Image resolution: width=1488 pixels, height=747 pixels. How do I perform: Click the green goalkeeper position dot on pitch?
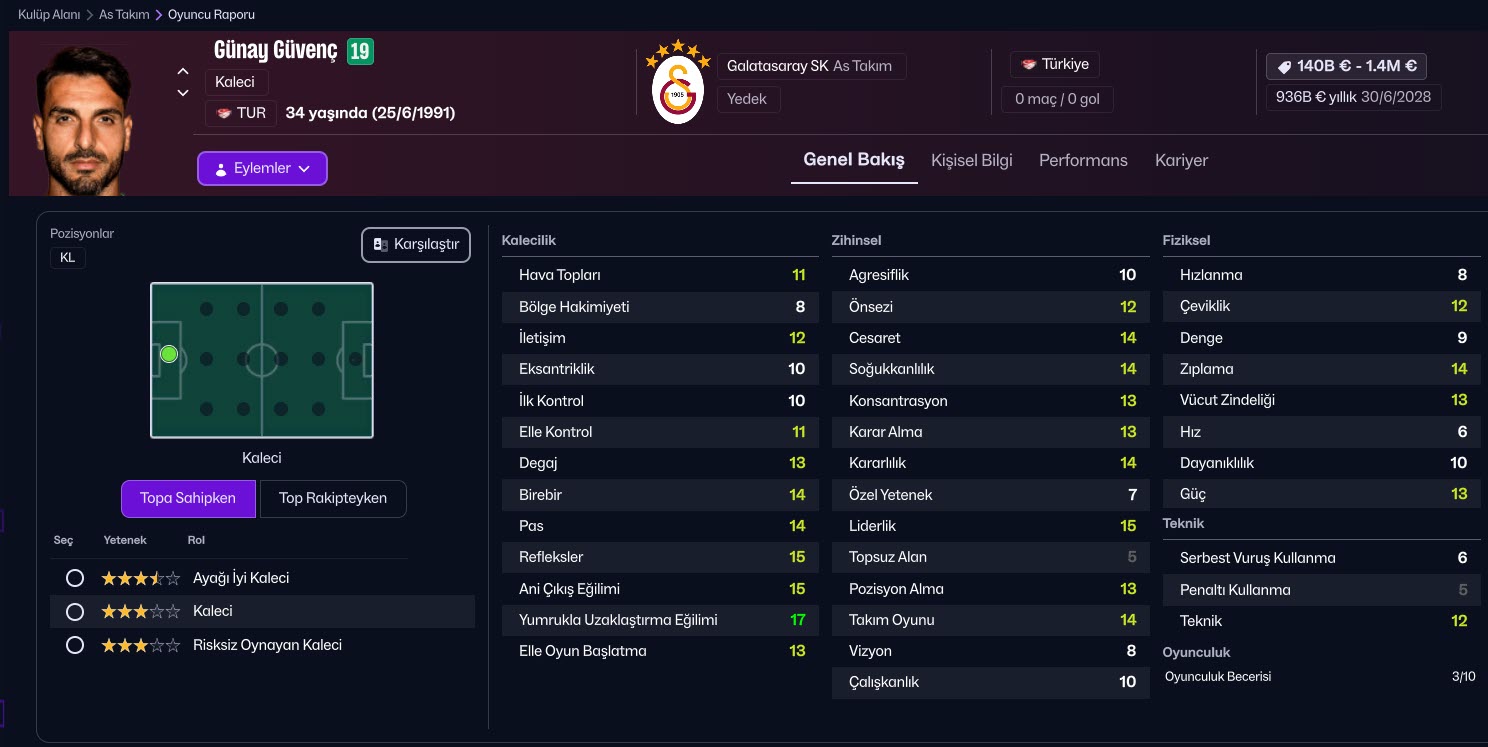tap(168, 354)
